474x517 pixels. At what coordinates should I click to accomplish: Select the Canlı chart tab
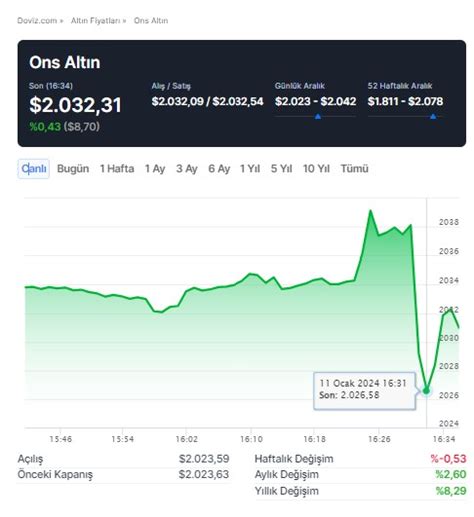tap(34, 169)
